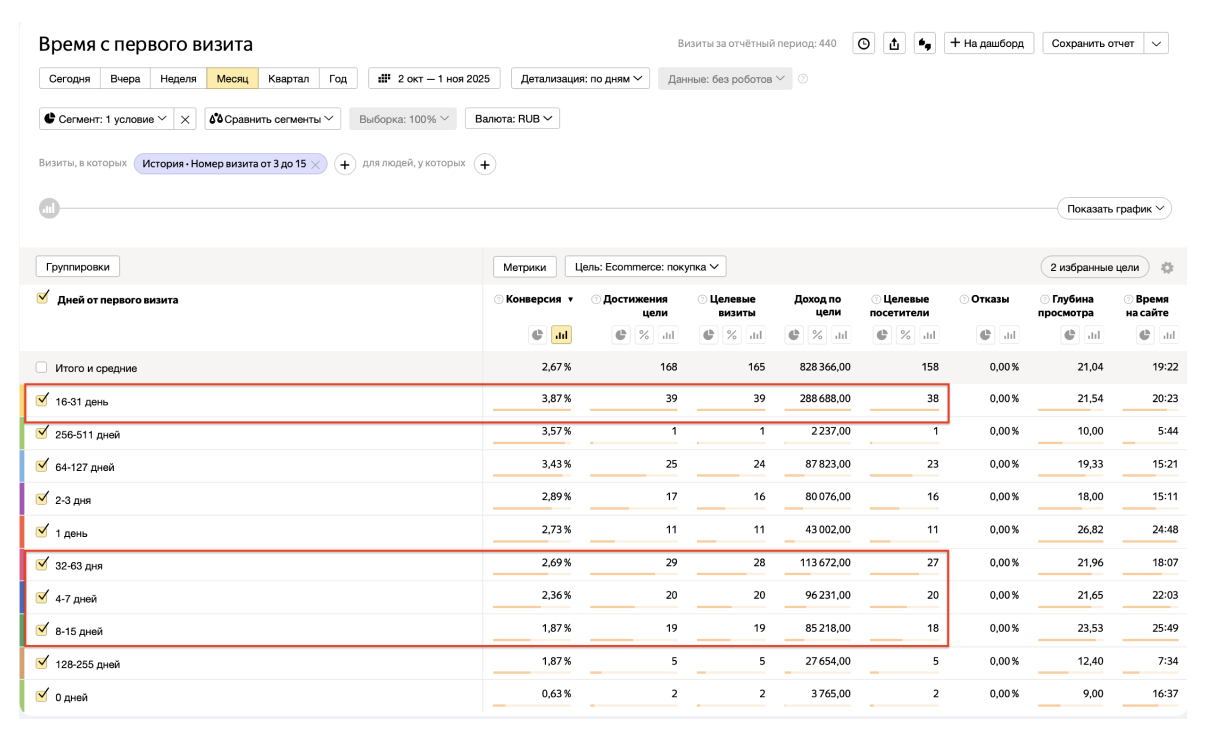Viewport: 1206px width, 740px height.
Task: Click bar chart icon under Отказы column
Action: [x=1007, y=335]
